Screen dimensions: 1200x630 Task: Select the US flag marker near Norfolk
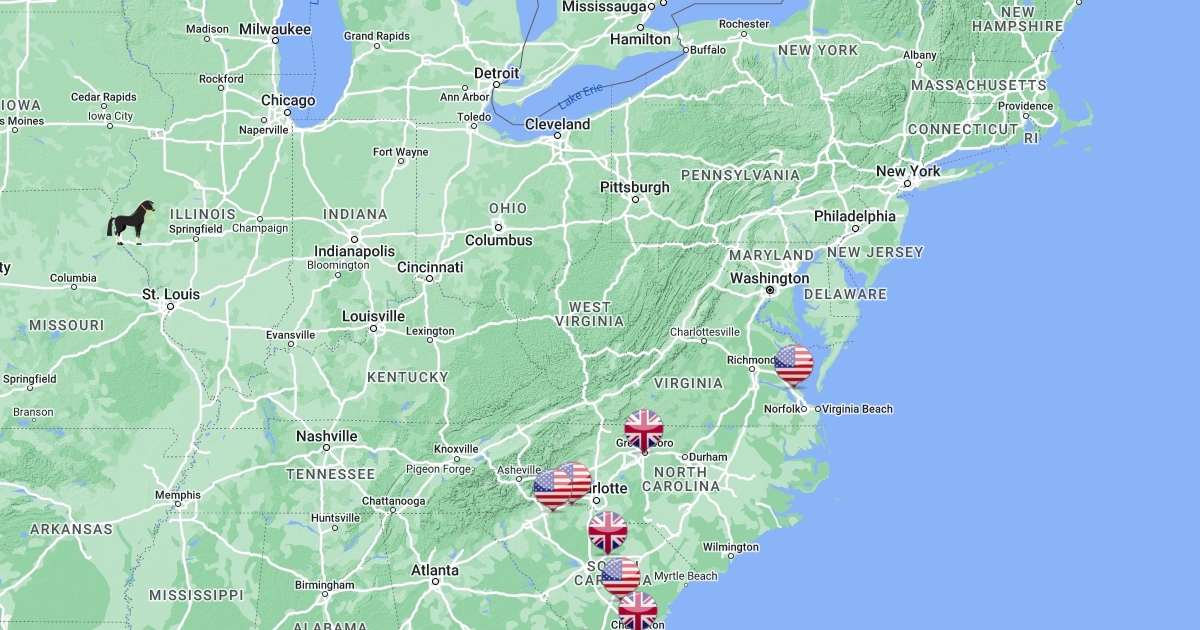[x=794, y=365]
